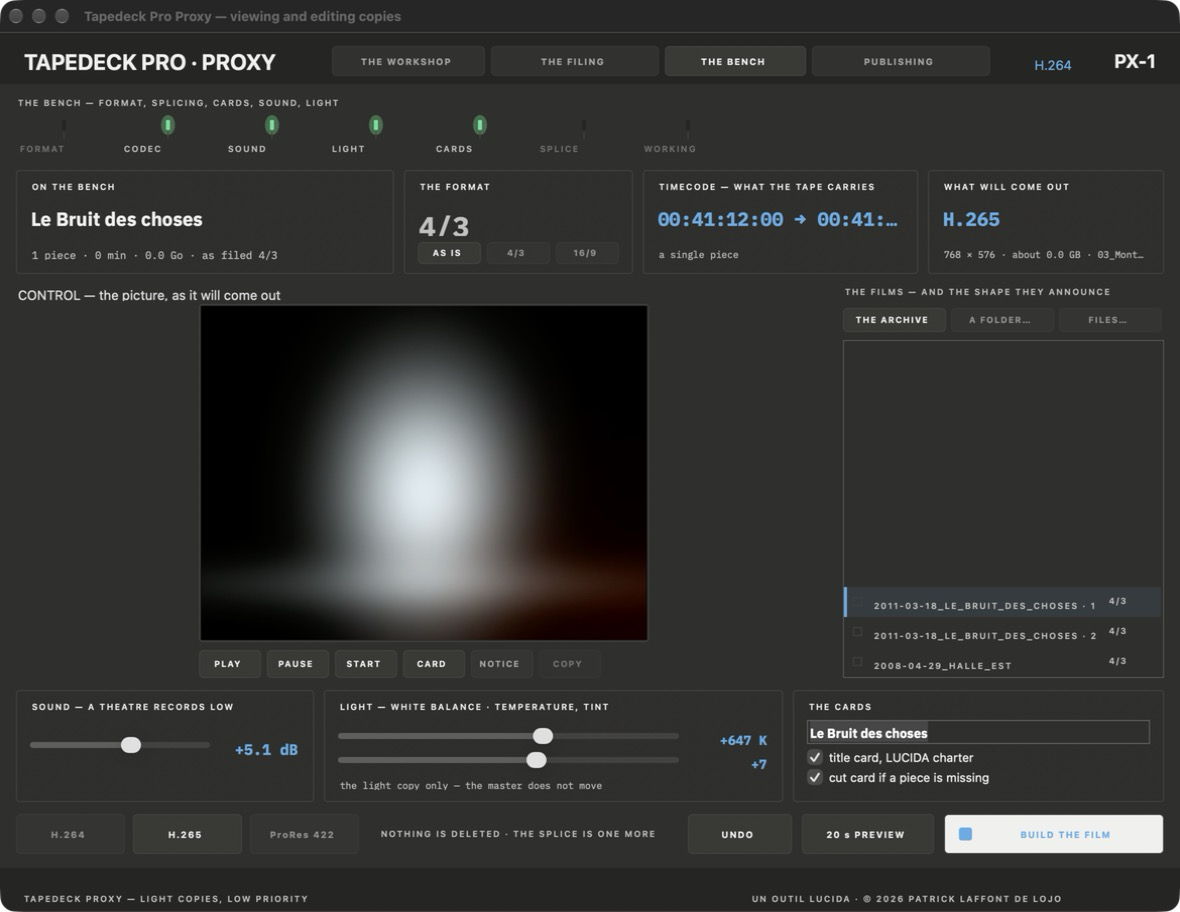This screenshot has width=1180, height=912.
Task: Toggle title card, LUCIDA charter checkbox
Action: pos(814,757)
